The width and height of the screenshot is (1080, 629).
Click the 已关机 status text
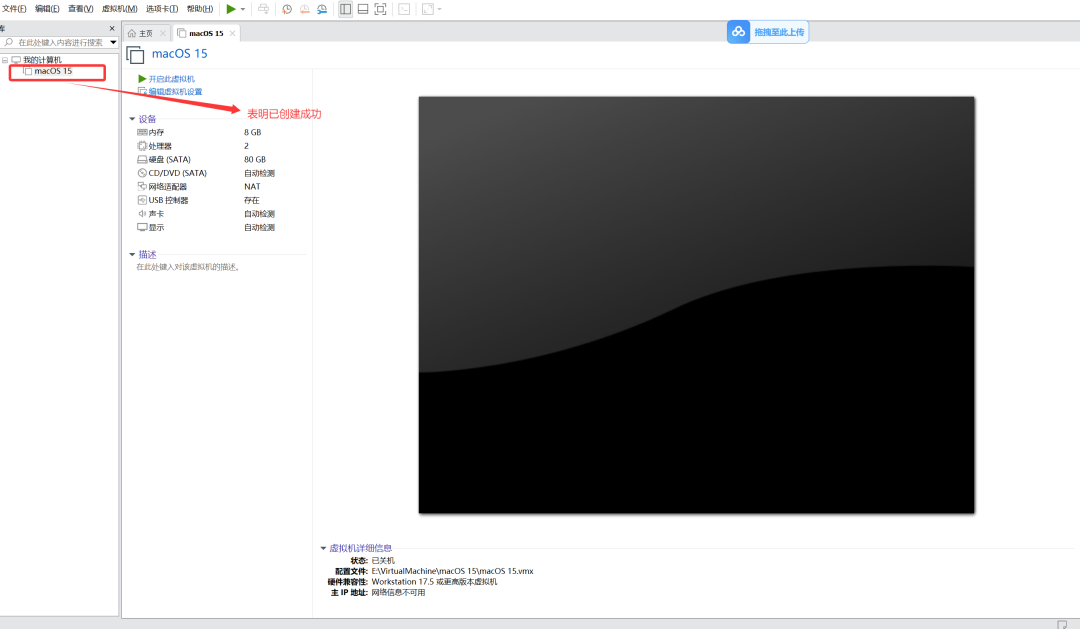(x=383, y=561)
